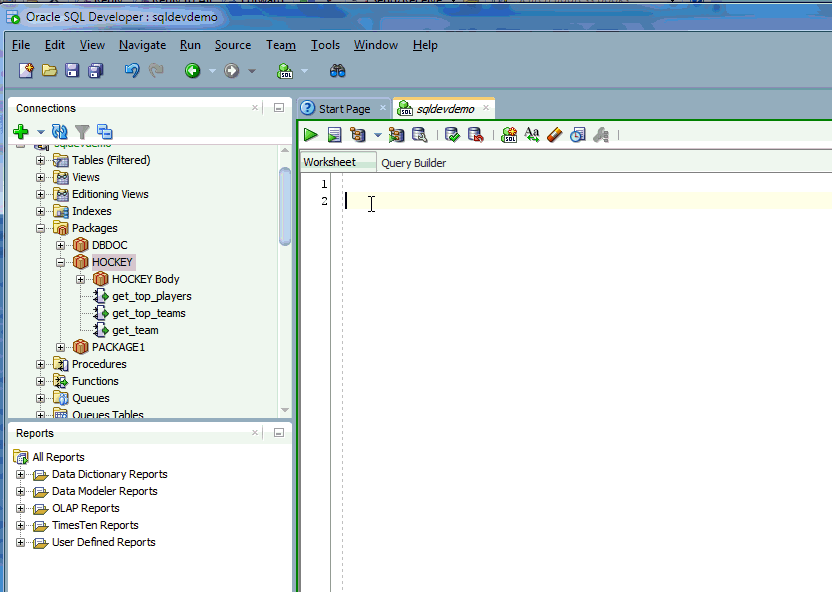Expand the Tables (Filtered) node

(x=40, y=160)
